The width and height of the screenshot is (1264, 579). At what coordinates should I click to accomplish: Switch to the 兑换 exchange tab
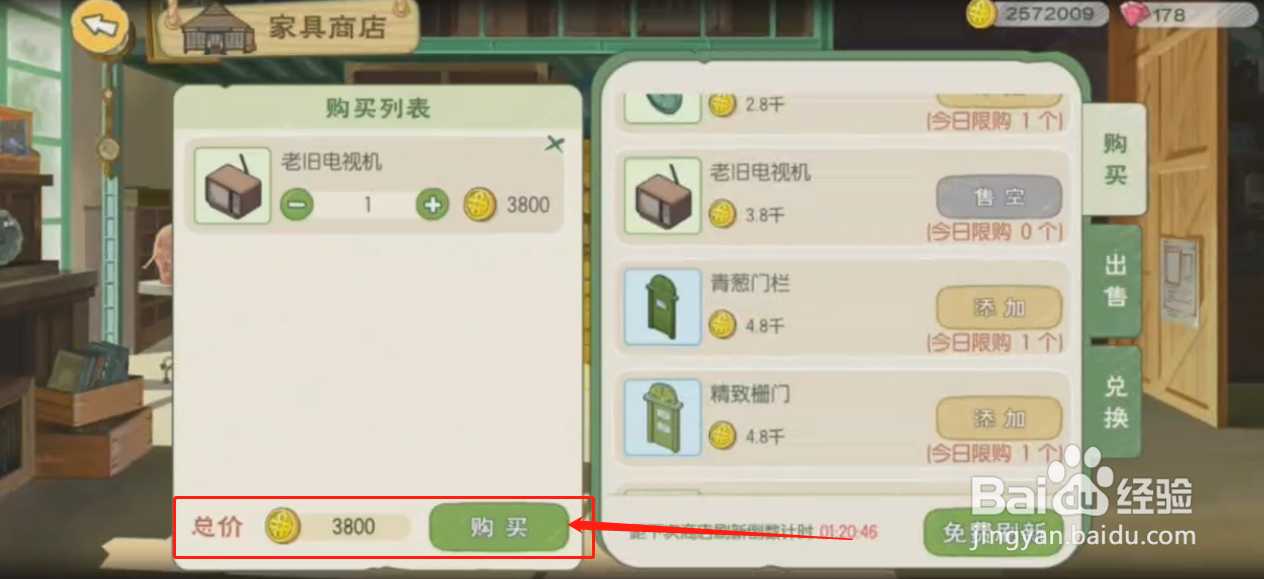click(x=1116, y=402)
